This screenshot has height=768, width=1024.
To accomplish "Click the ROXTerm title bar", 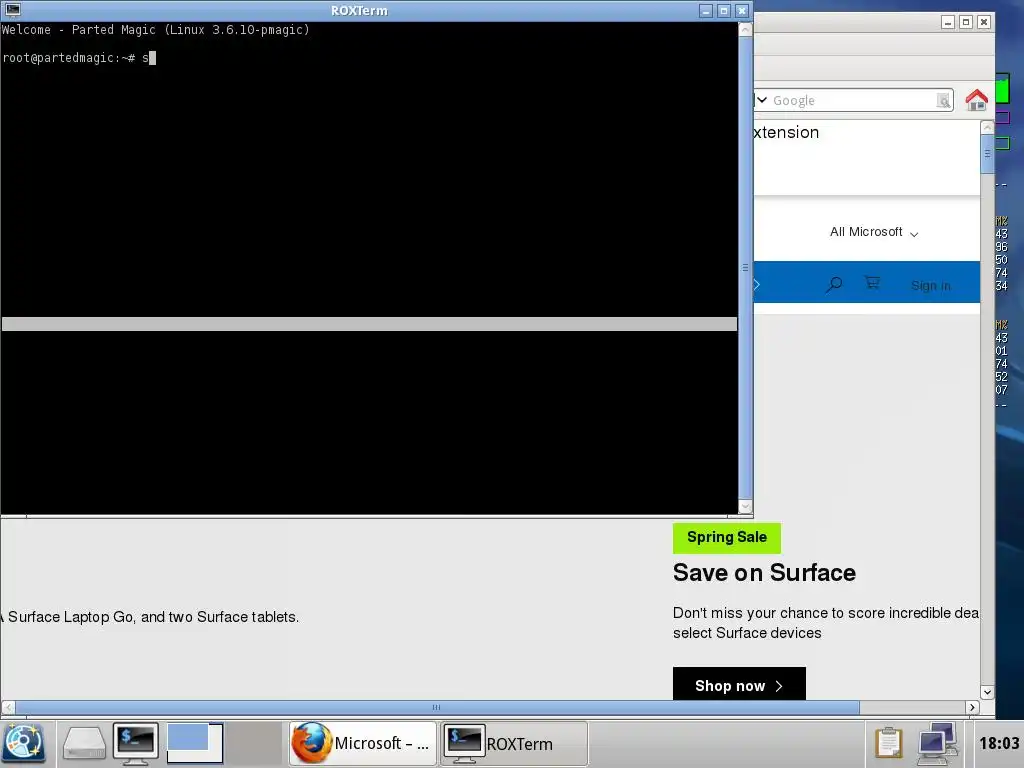I will point(359,10).
